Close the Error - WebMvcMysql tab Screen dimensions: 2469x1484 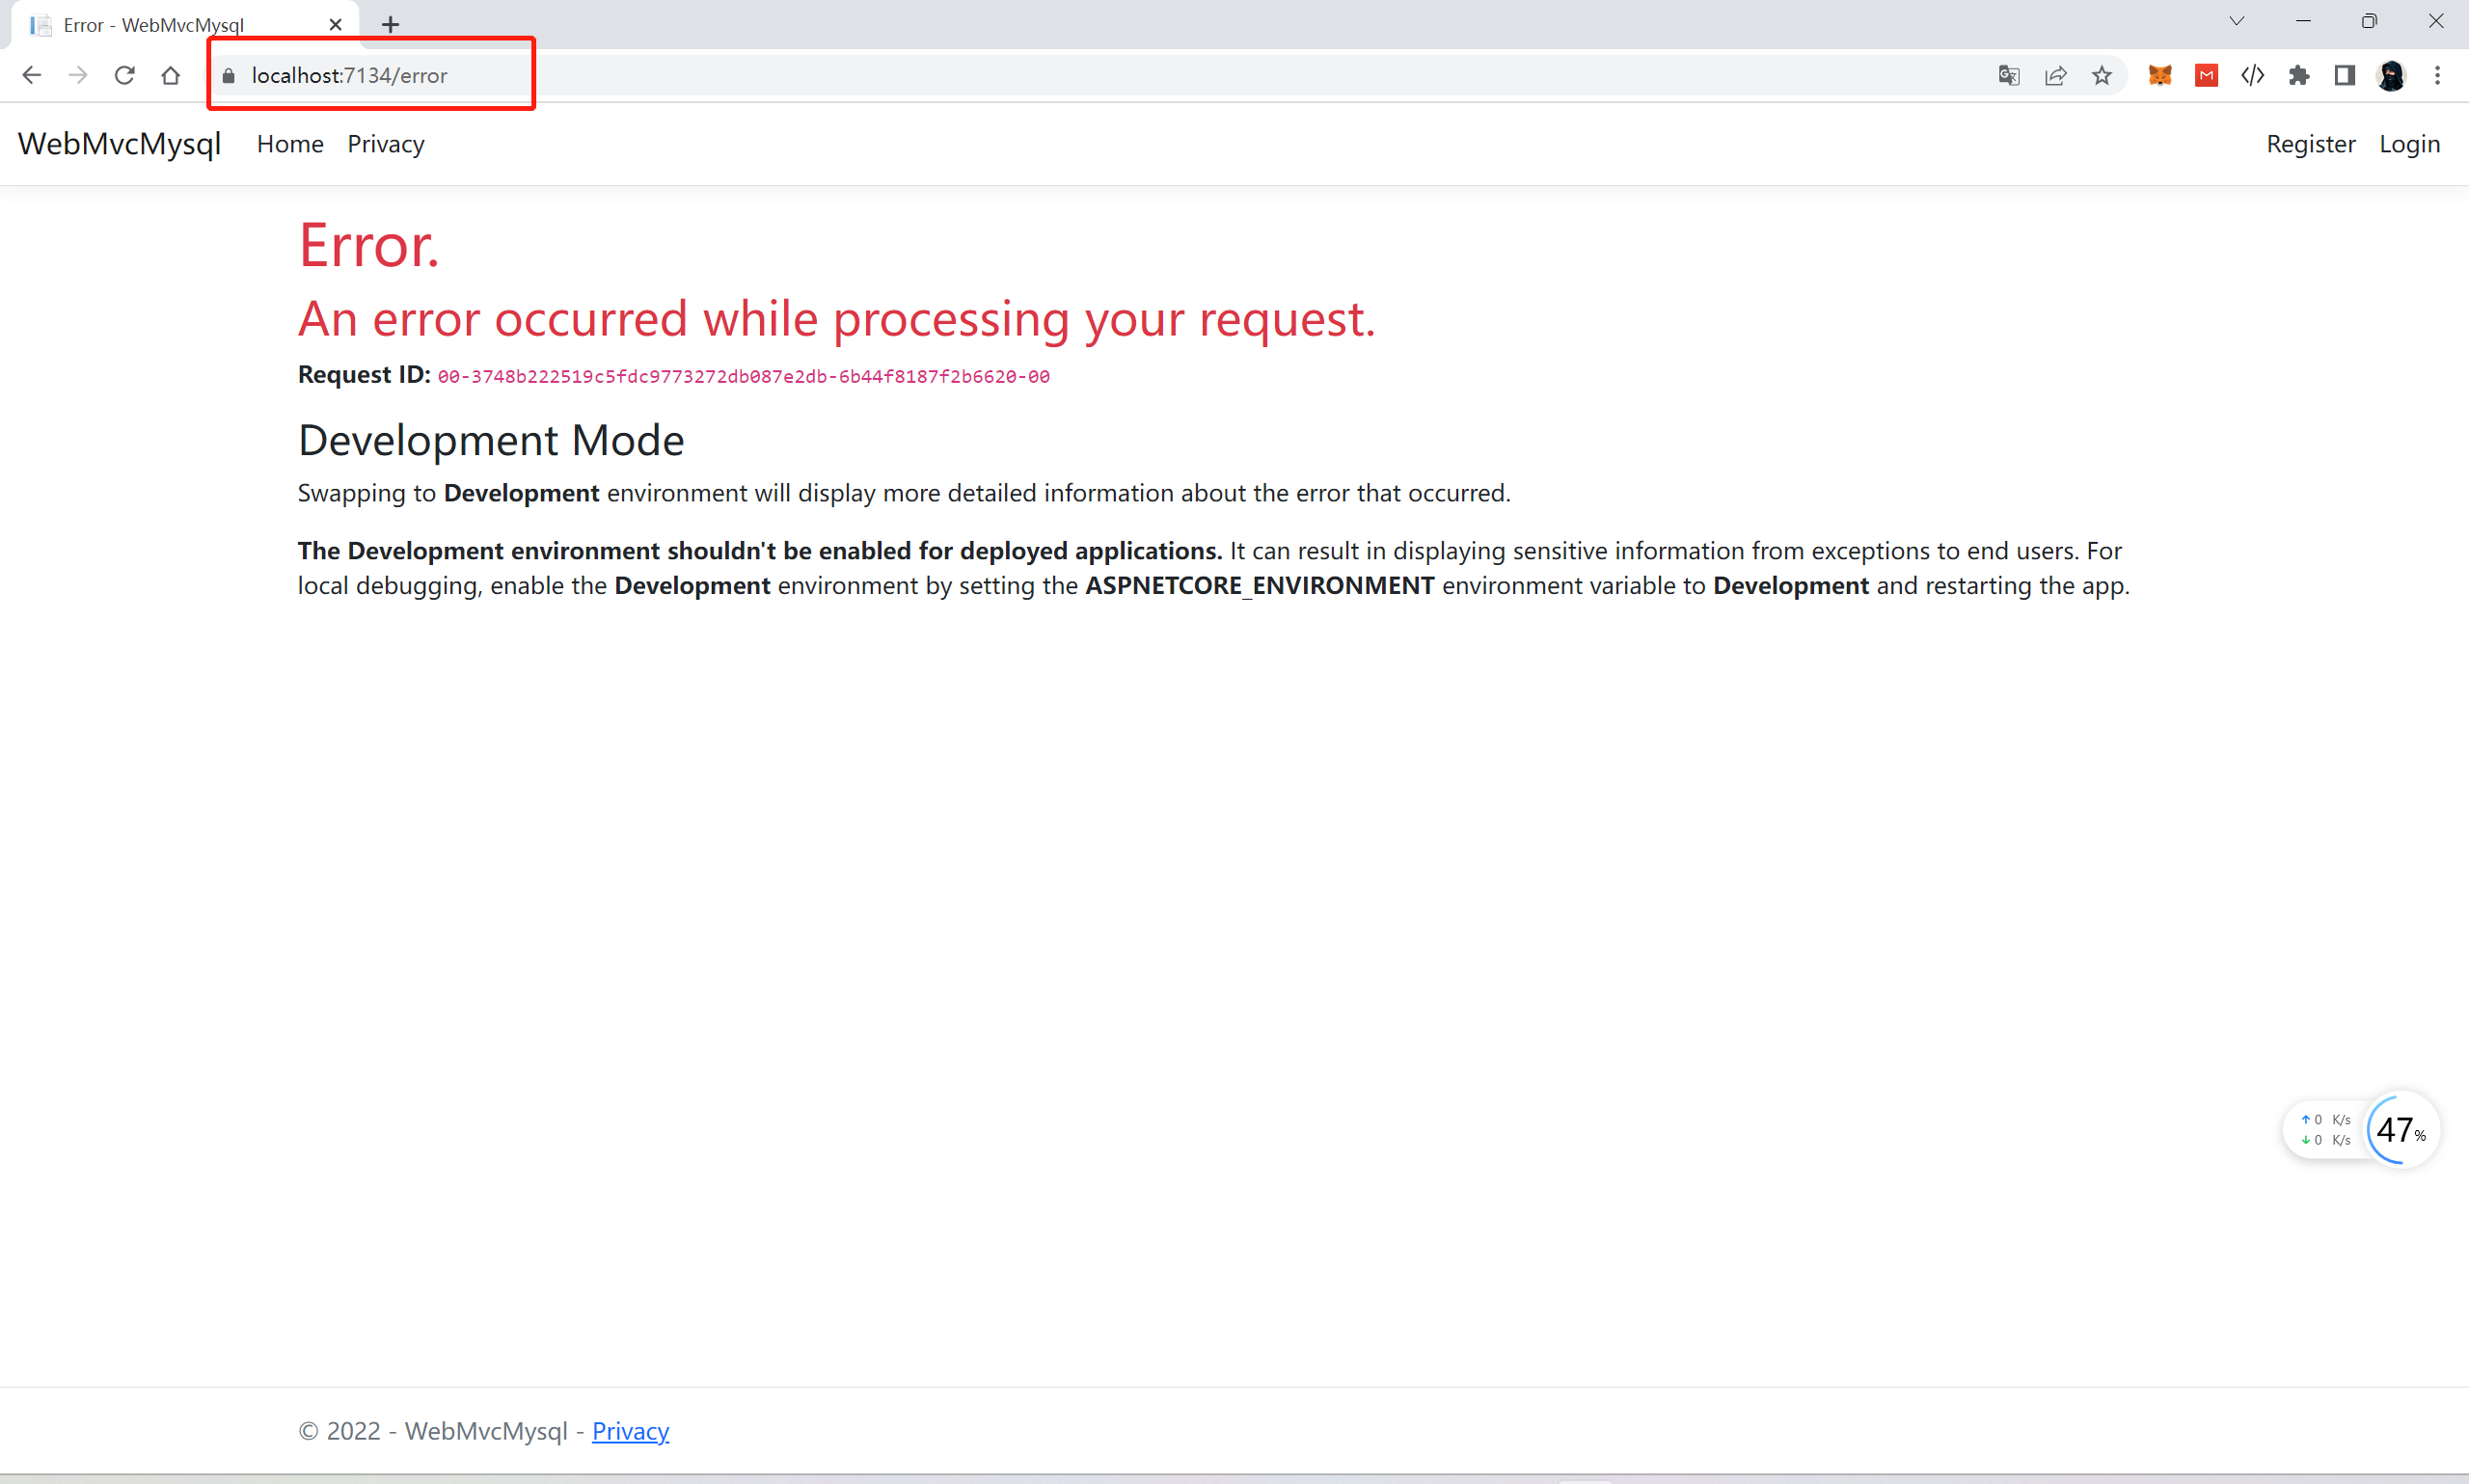pyautogui.click(x=336, y=24)
